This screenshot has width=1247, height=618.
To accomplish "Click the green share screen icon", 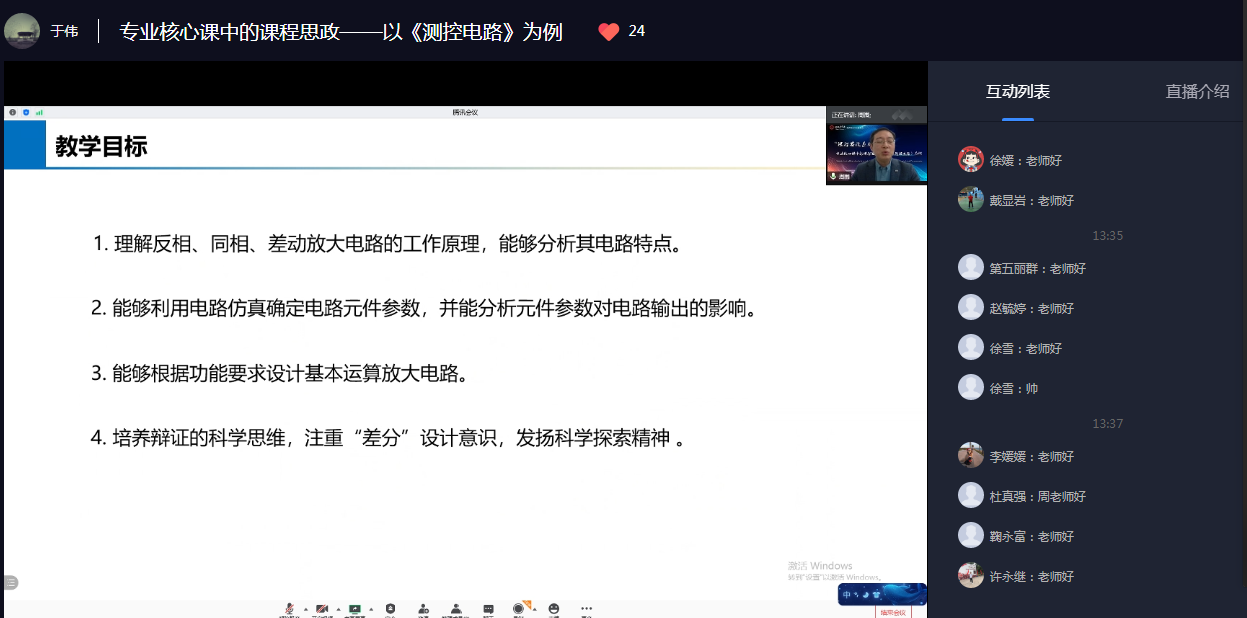I will point(354,609).
